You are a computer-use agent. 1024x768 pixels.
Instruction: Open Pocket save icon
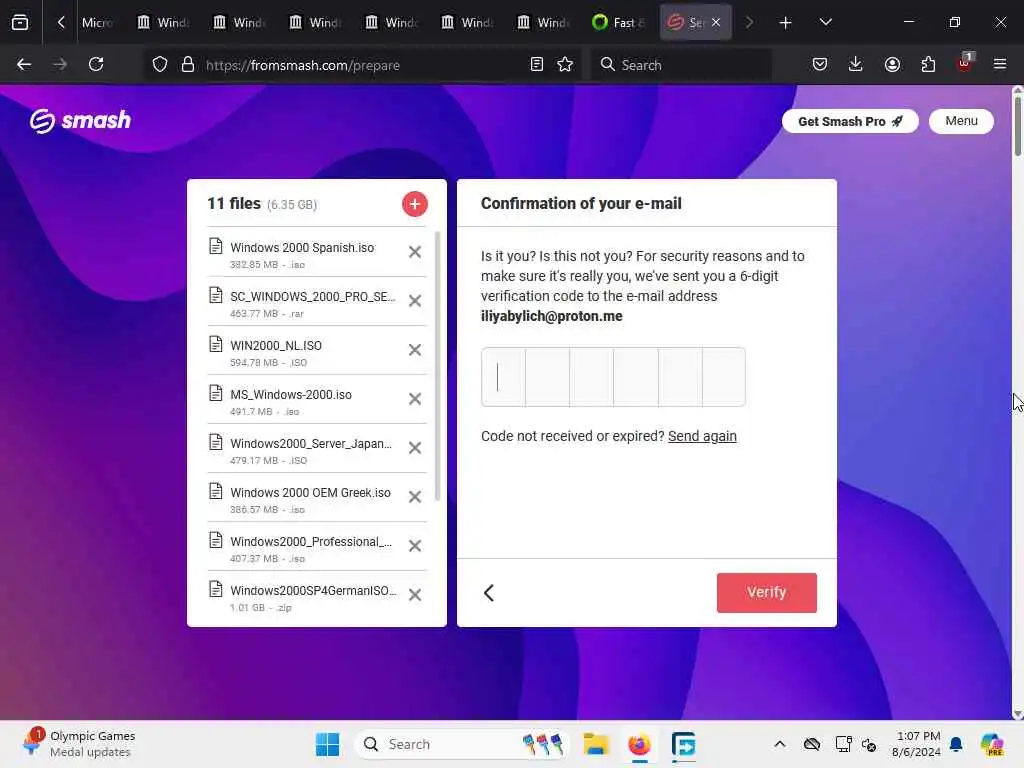820,65
